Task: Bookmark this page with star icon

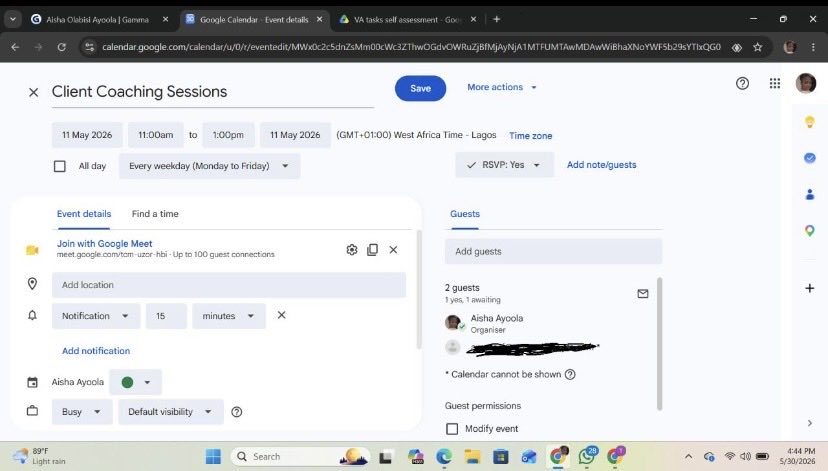Action: click(x=758, y=47)
